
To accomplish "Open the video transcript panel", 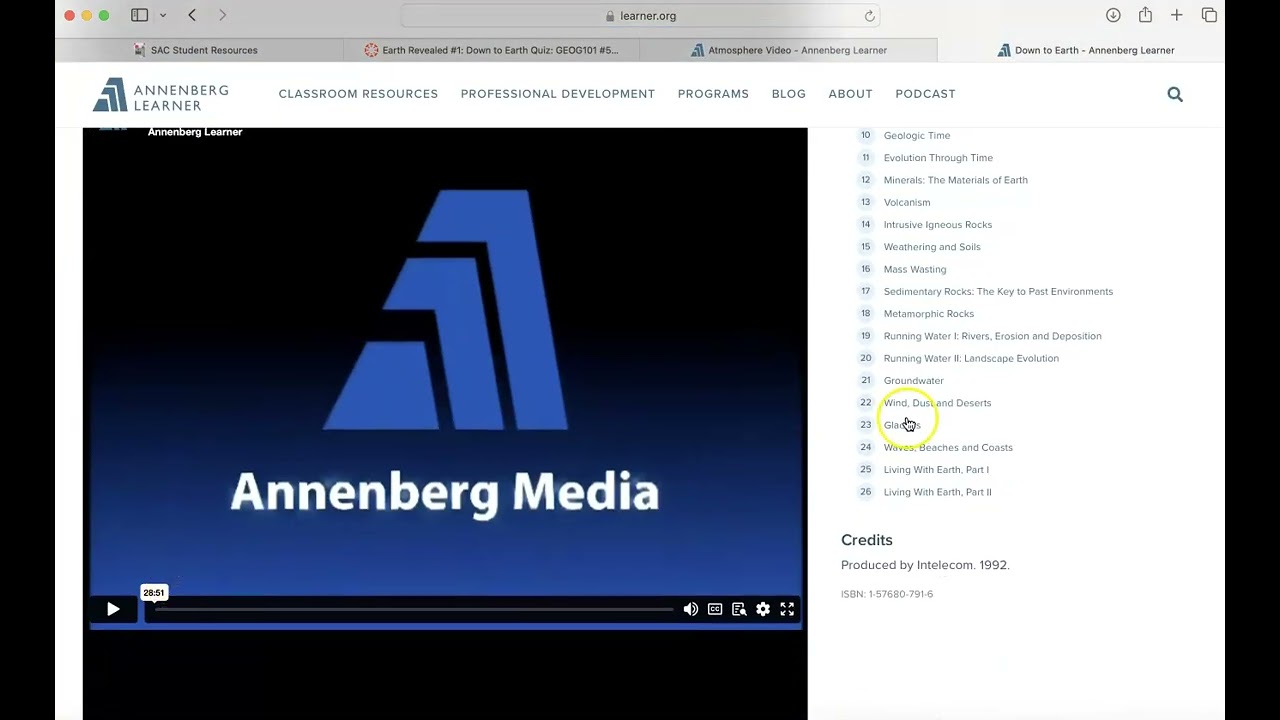I will tap(739, 609).
